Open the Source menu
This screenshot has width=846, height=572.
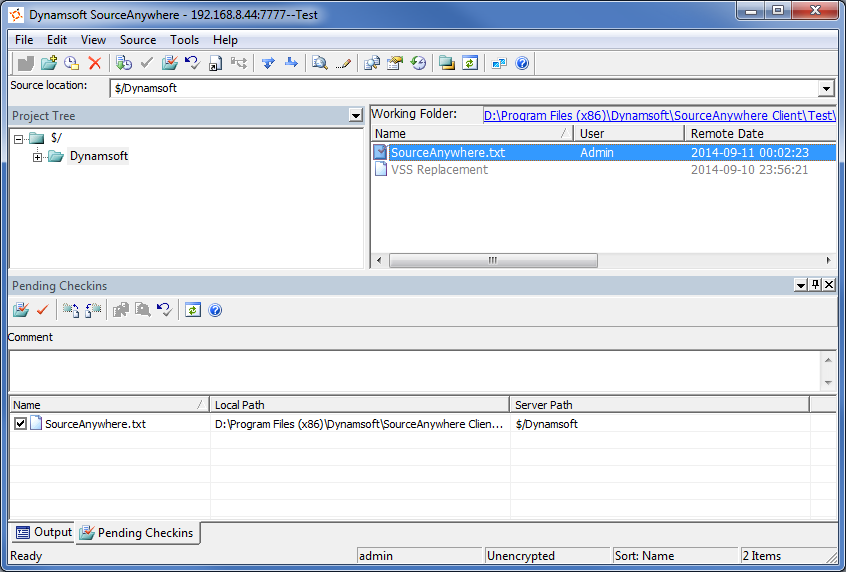click(137, 40)
